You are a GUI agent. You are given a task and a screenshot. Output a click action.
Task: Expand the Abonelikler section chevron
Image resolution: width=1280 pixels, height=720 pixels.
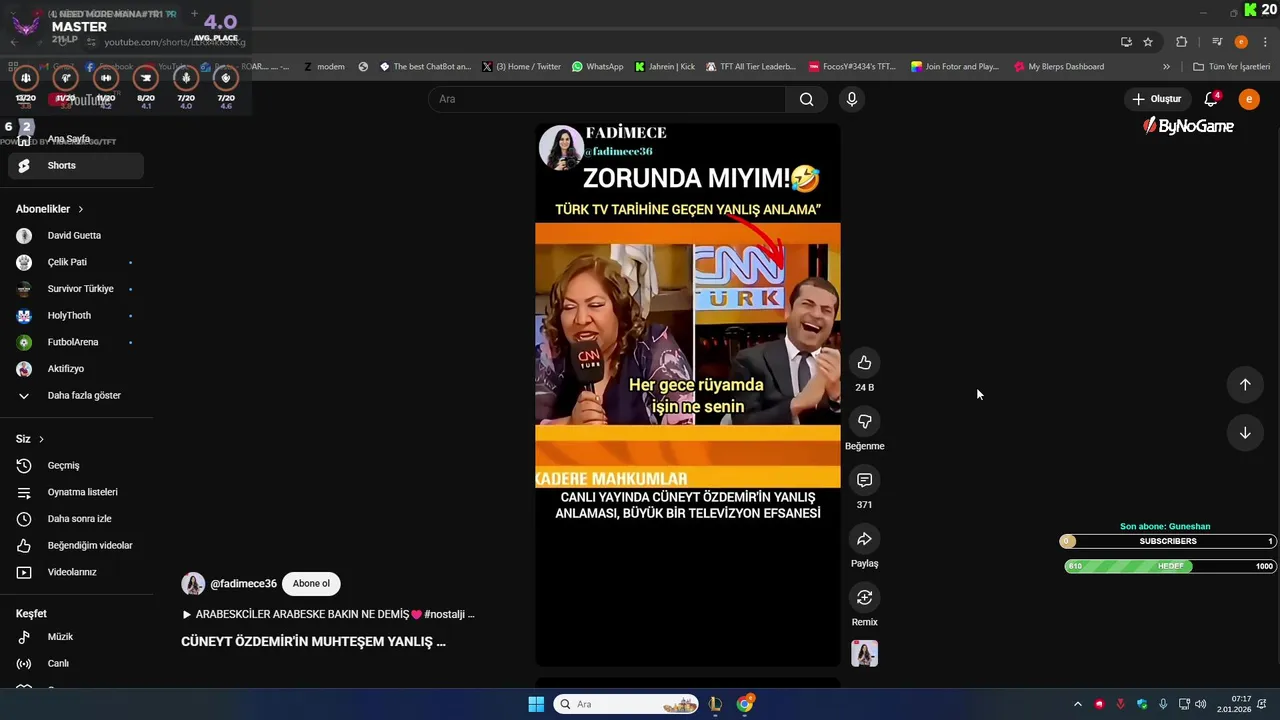pos(81,209)
